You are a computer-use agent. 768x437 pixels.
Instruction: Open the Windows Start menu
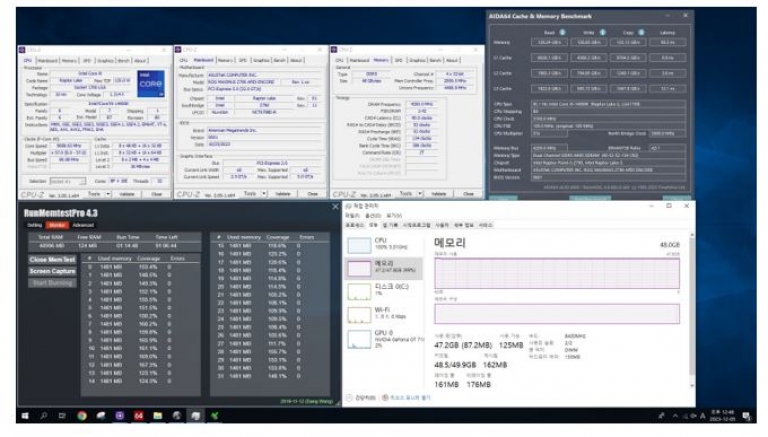point(25,415)
